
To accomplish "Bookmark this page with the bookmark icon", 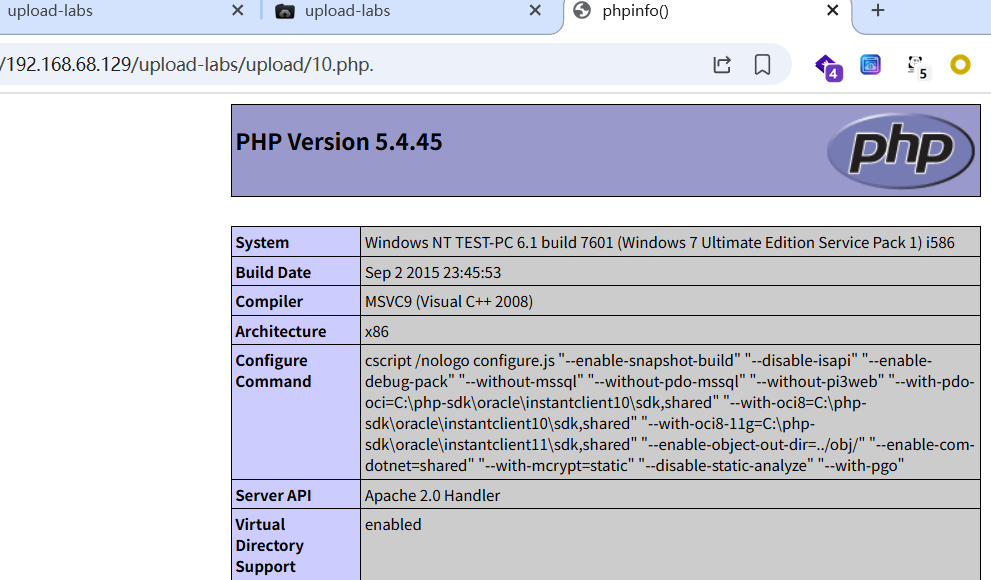I will coord(762,65).
